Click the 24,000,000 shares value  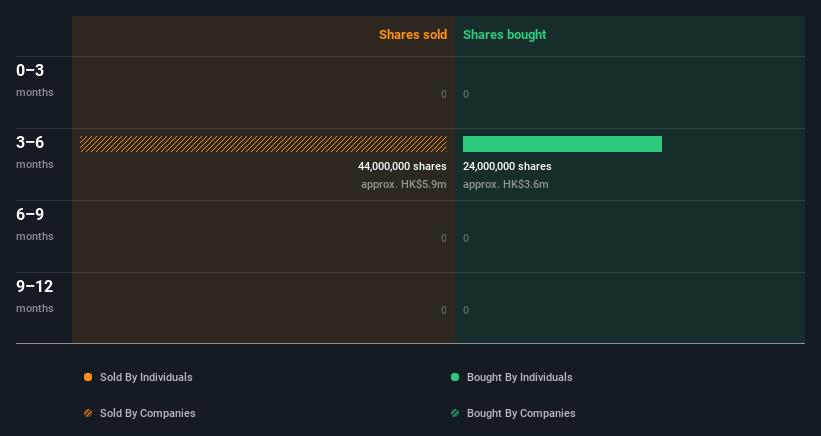click(x=507, y=166)
